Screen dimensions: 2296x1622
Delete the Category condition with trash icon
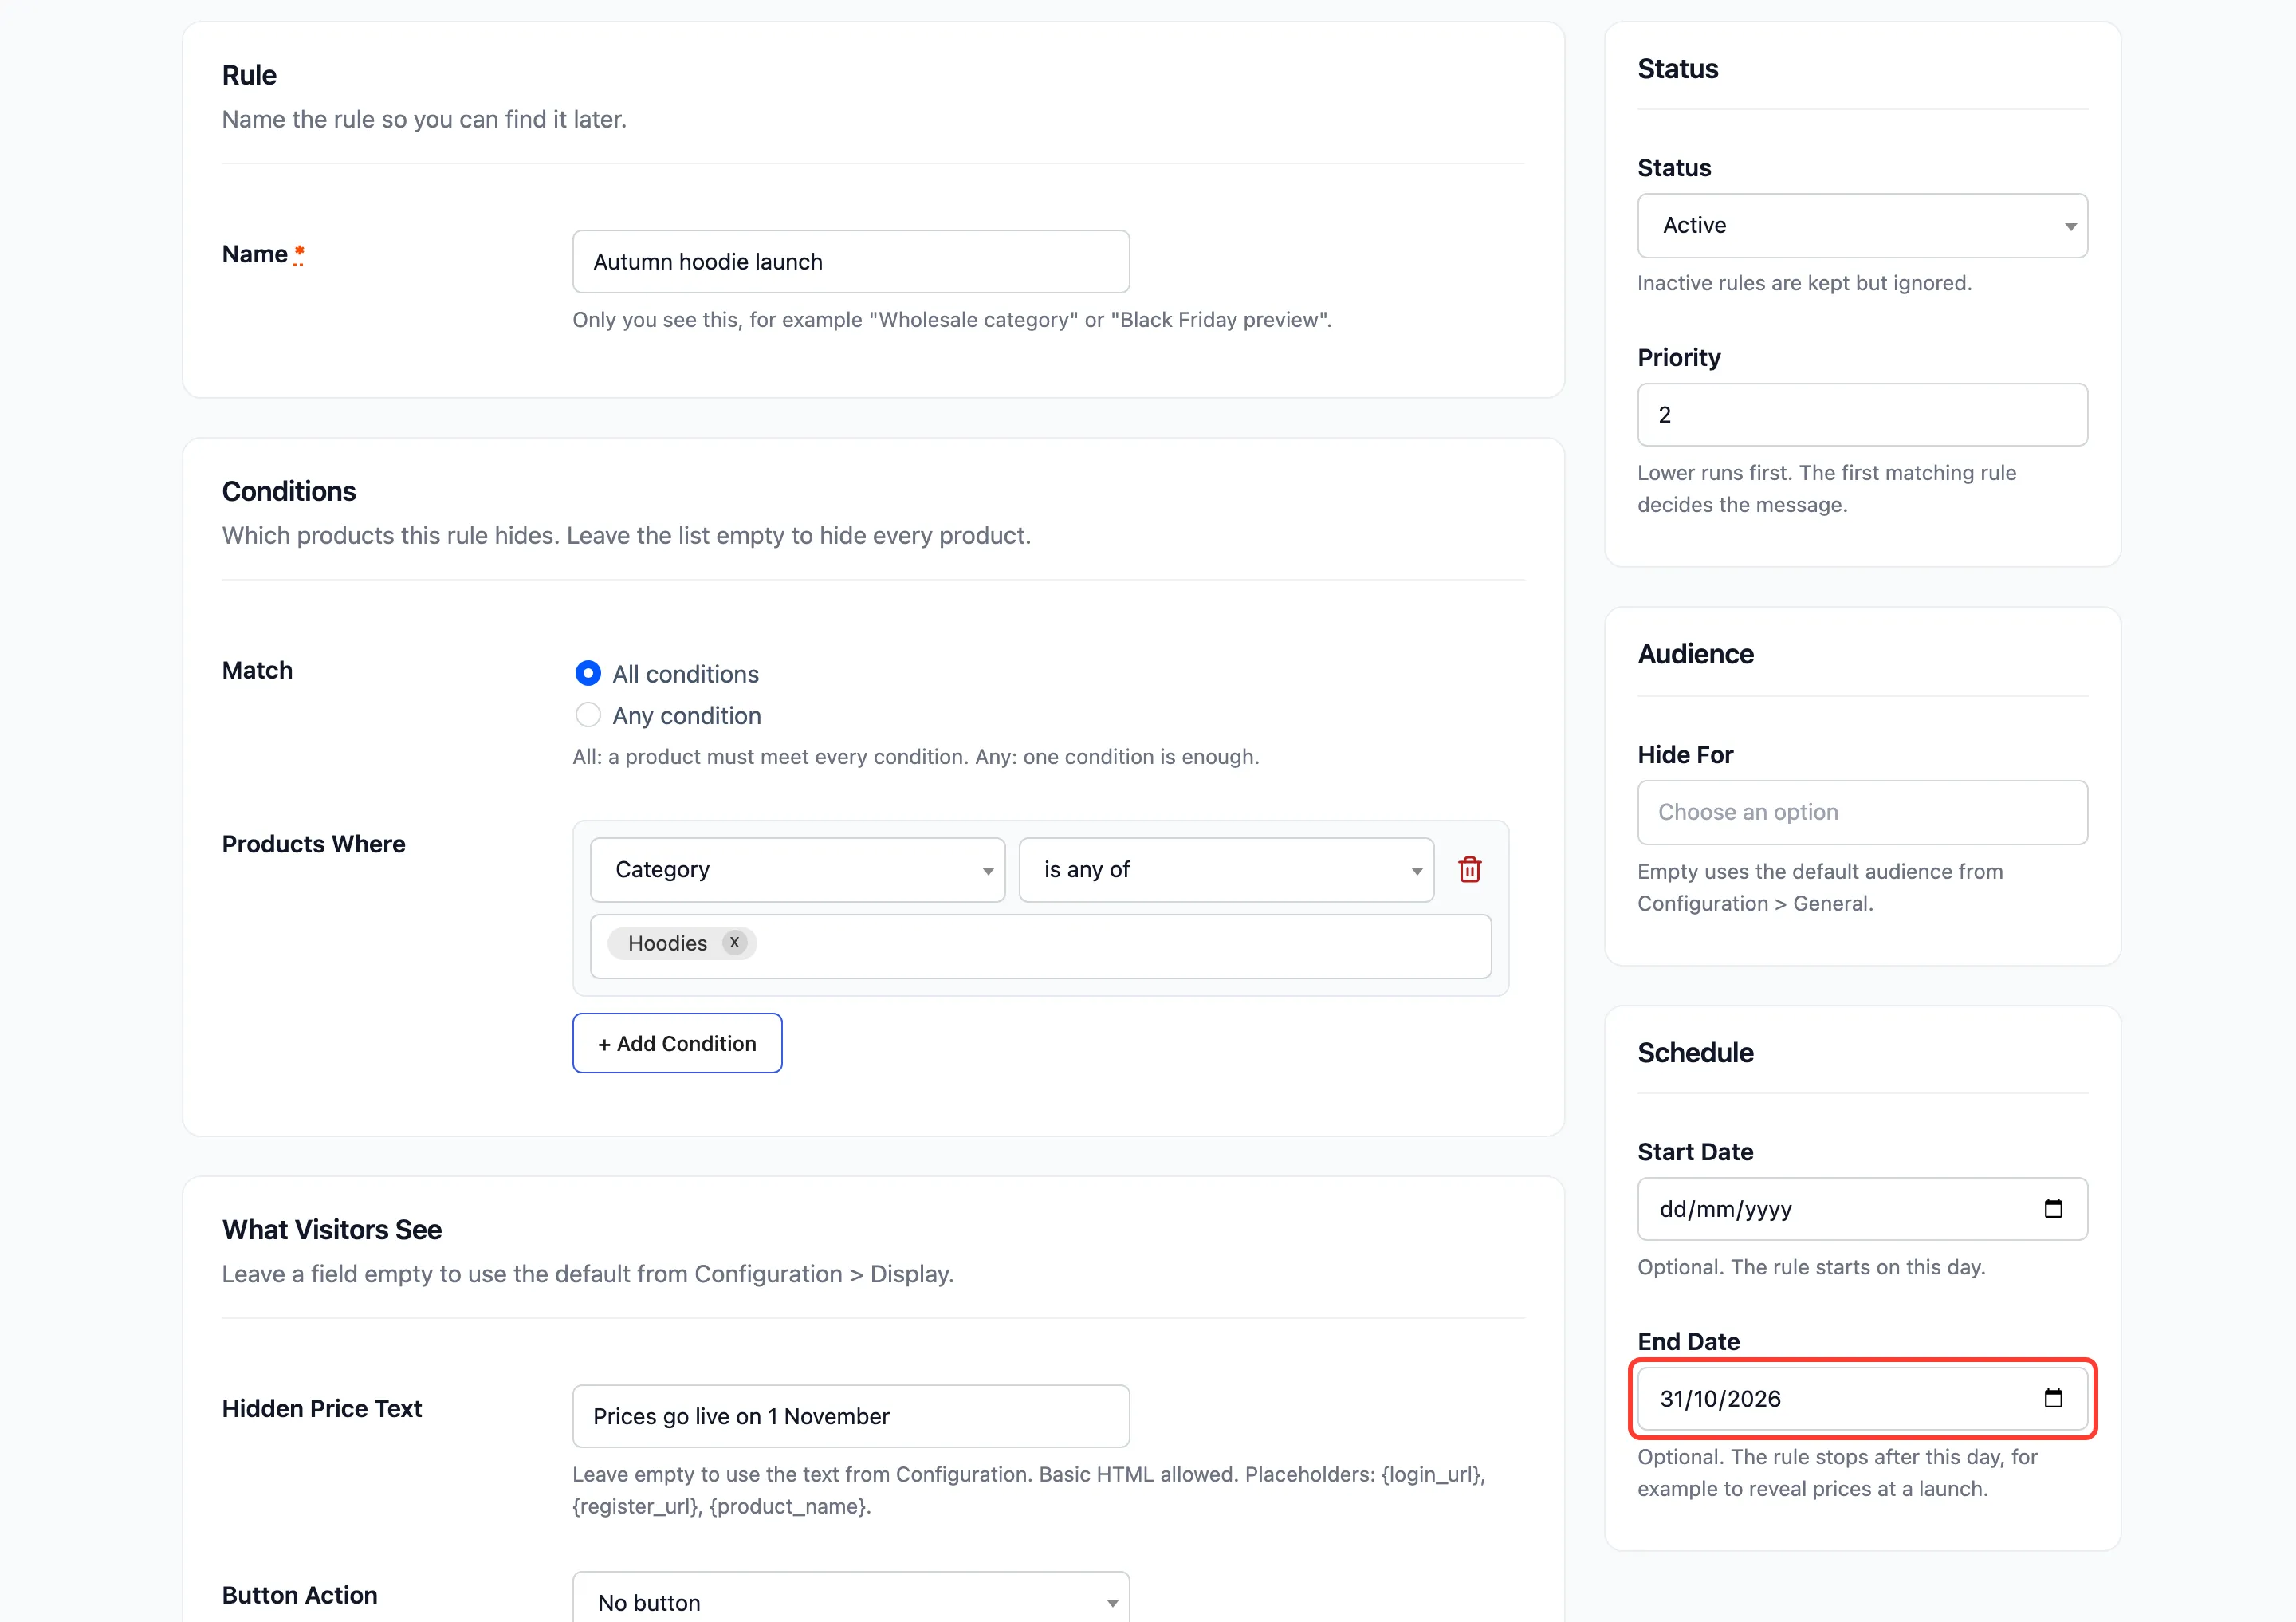point(1469,869)
